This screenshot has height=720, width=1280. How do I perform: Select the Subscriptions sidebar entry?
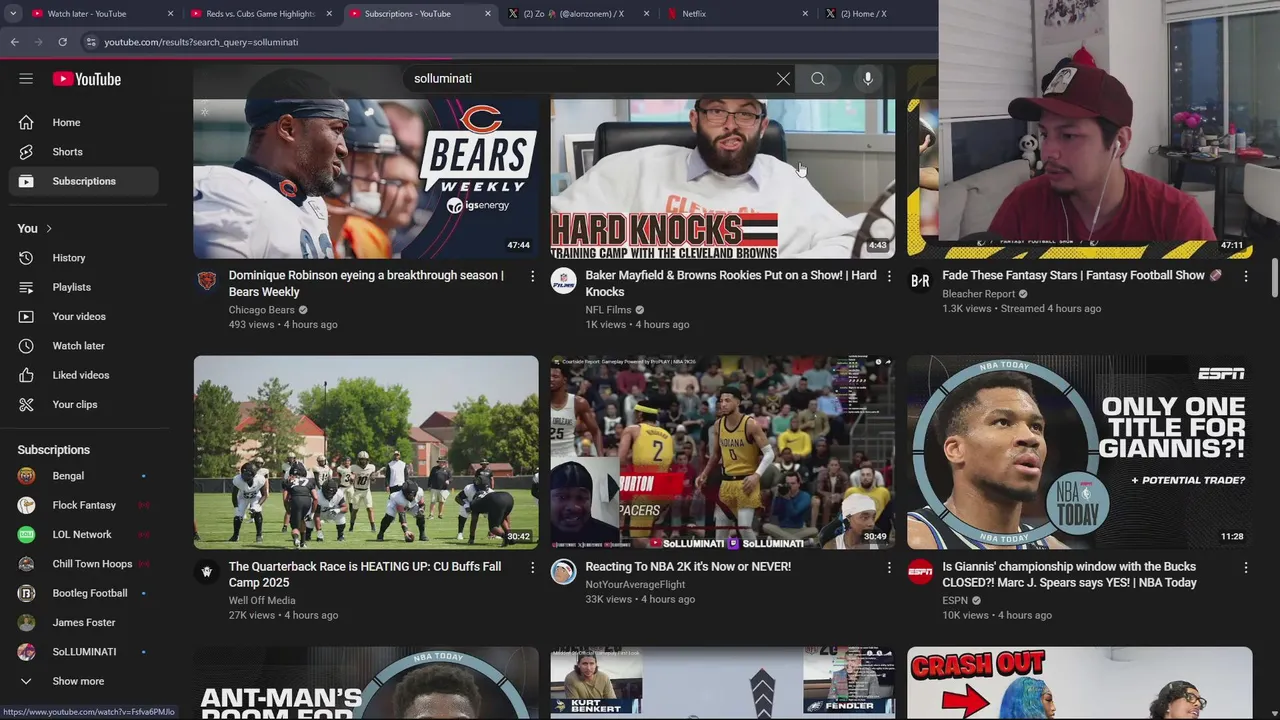[x=84, y=181]
